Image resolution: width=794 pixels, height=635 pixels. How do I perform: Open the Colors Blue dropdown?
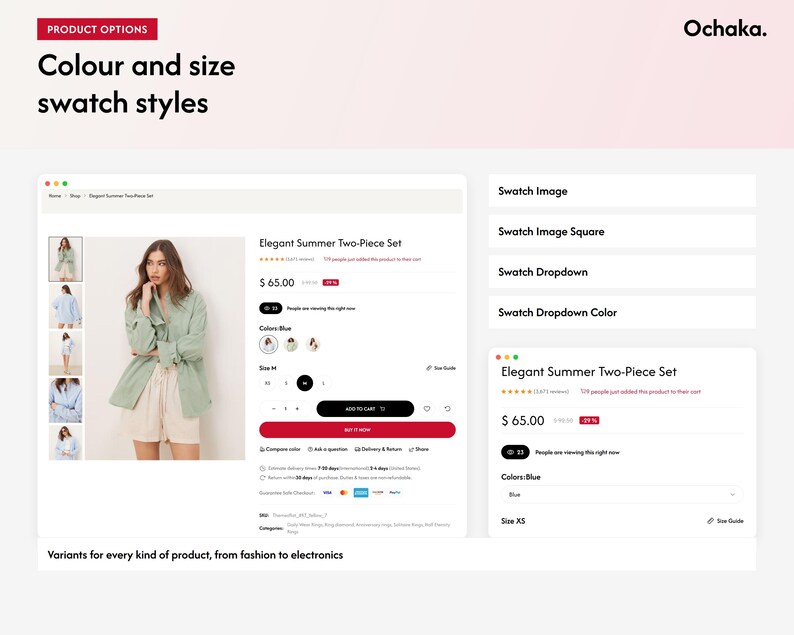[622, 494]
